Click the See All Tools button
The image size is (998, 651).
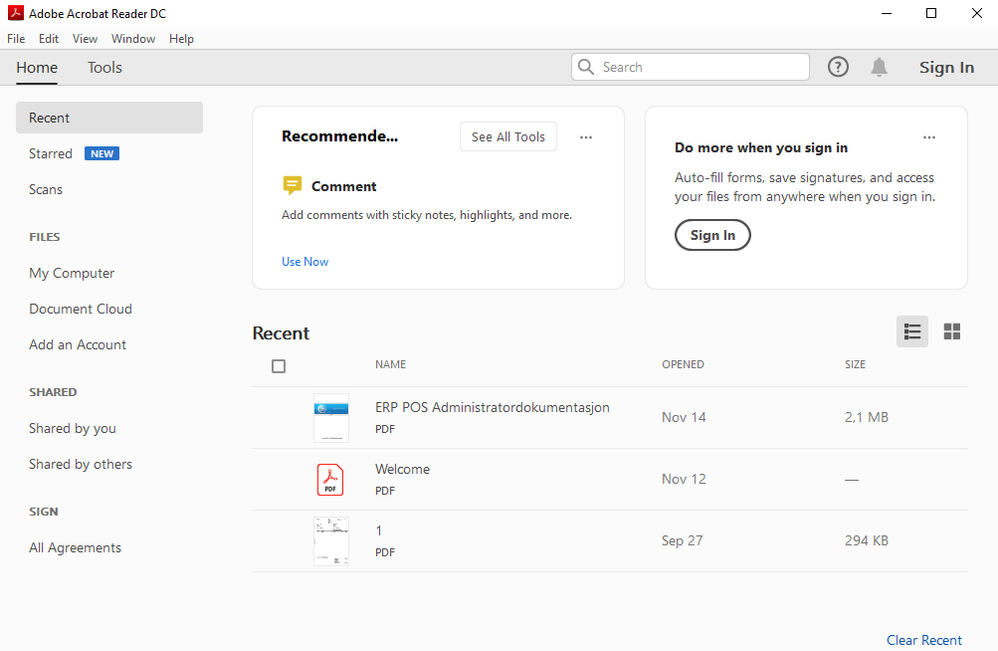(509, 137)
